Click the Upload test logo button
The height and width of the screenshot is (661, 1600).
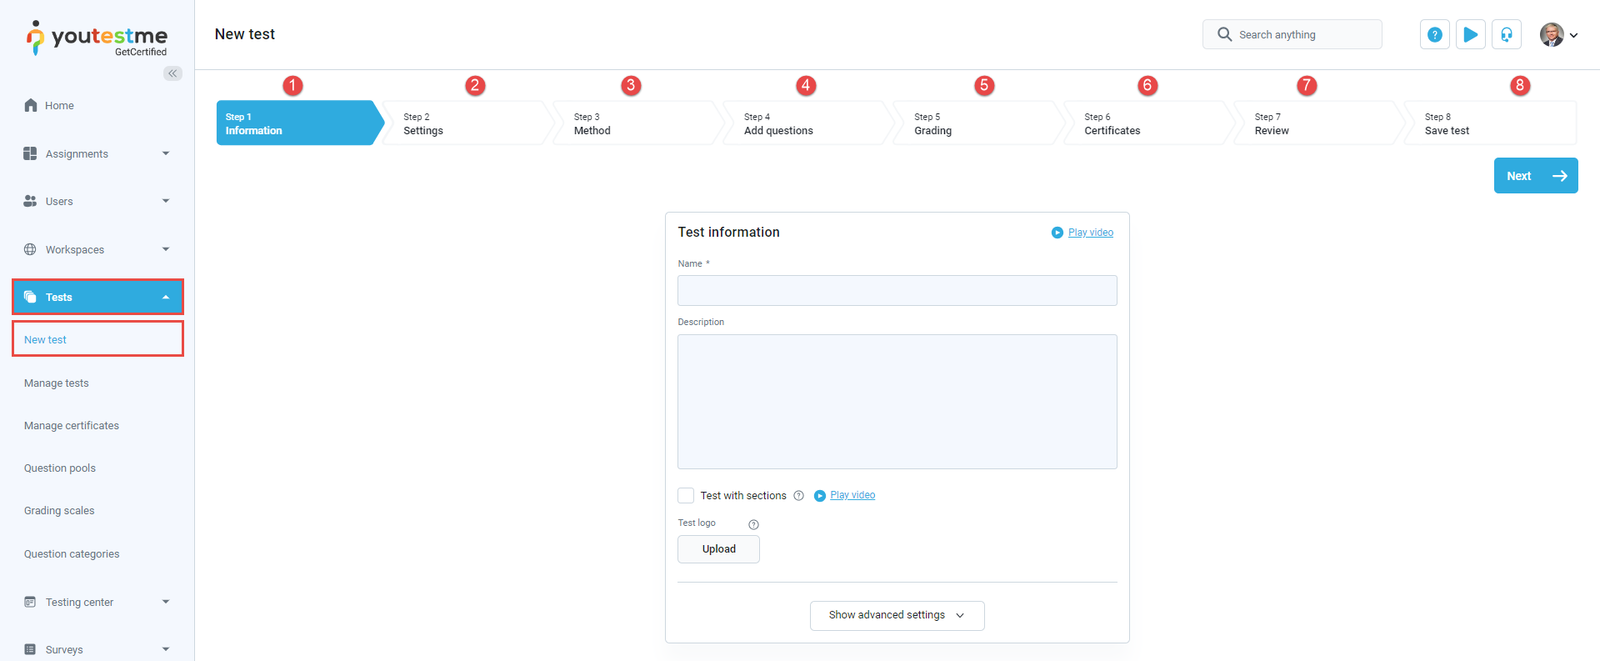[x=718, y=549]
